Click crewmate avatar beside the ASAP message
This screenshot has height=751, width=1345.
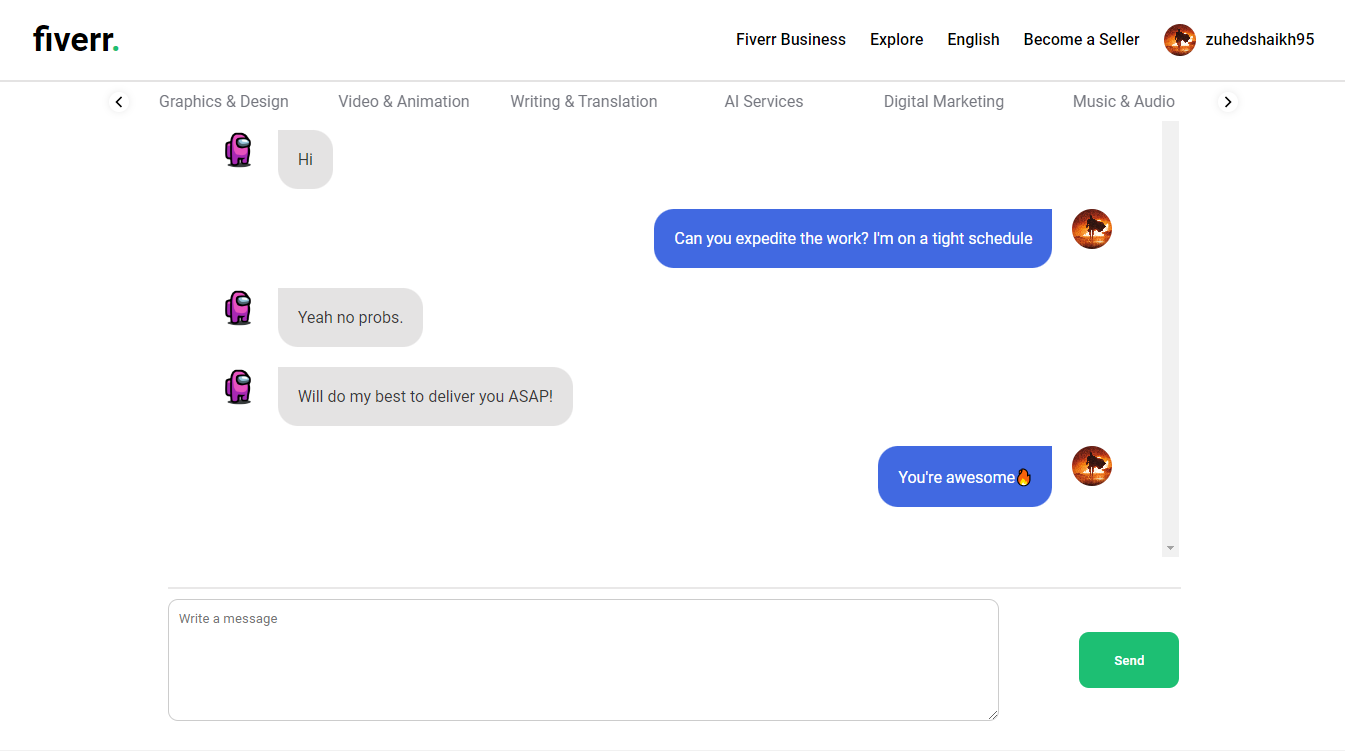coord(239,386)
